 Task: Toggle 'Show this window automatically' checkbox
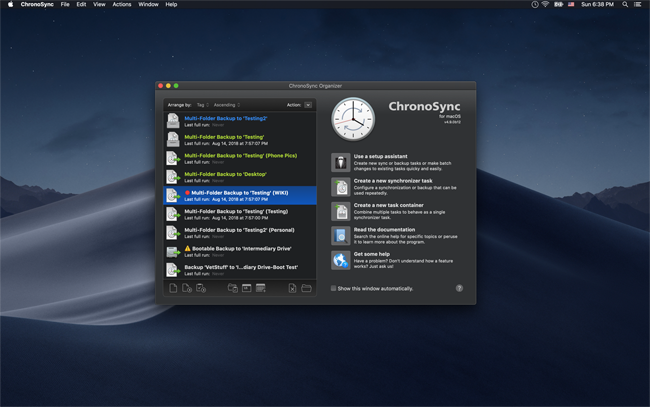(x=333, y=288)
